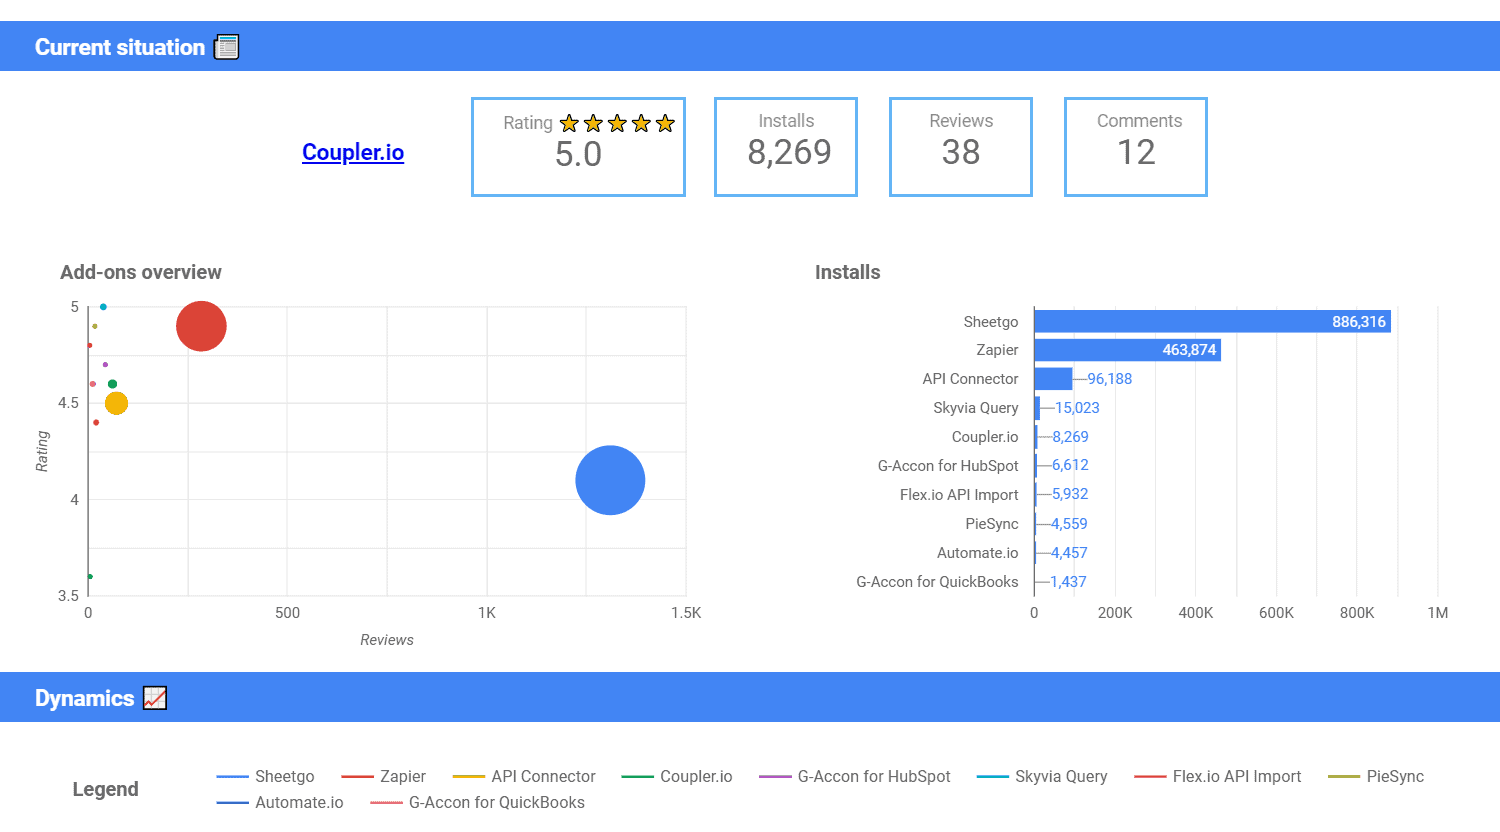Click the 4,559 value label

[1069, 524]
